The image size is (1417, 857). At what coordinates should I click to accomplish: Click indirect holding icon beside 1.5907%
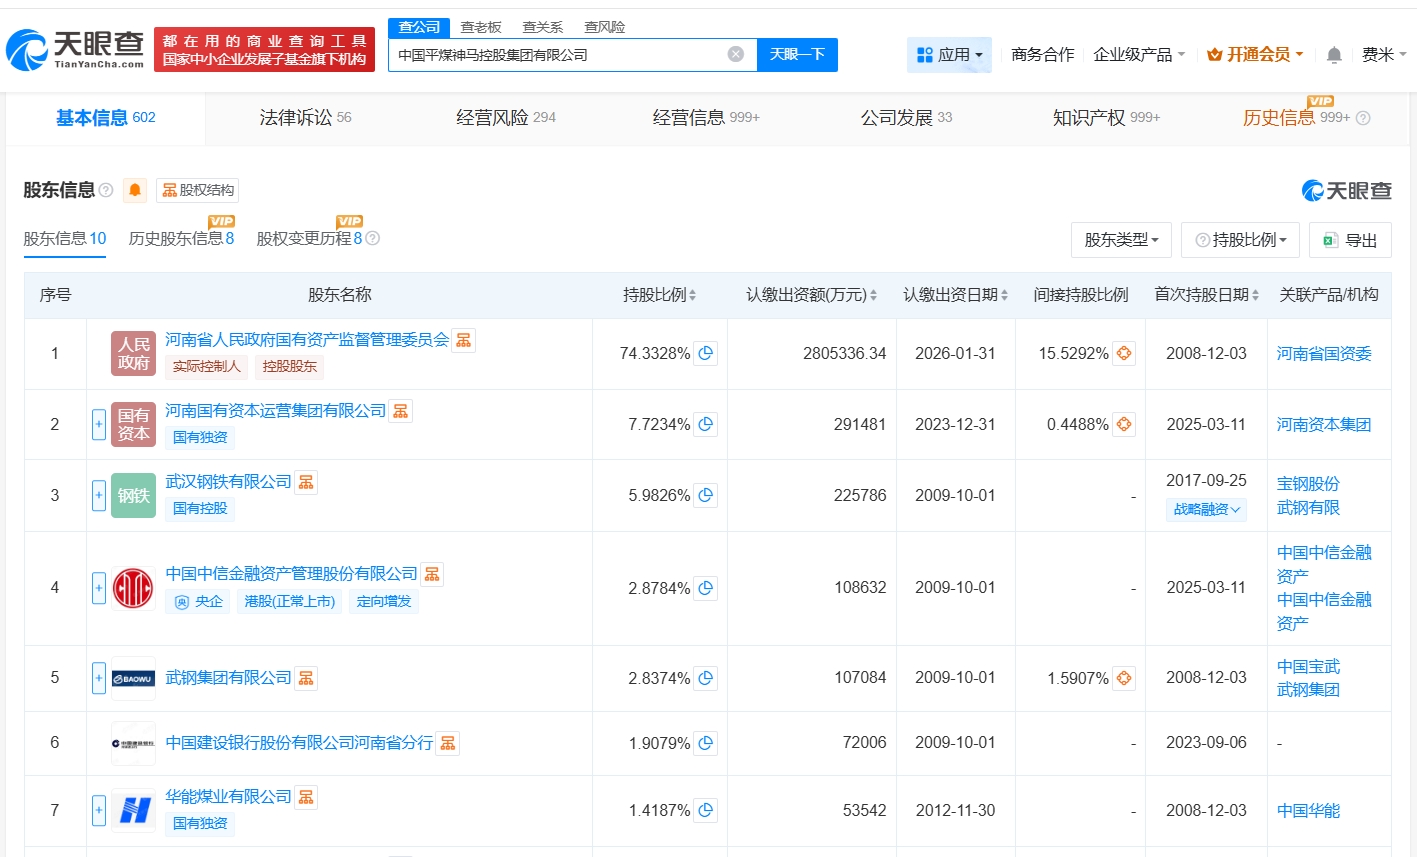coord(1124,678)
